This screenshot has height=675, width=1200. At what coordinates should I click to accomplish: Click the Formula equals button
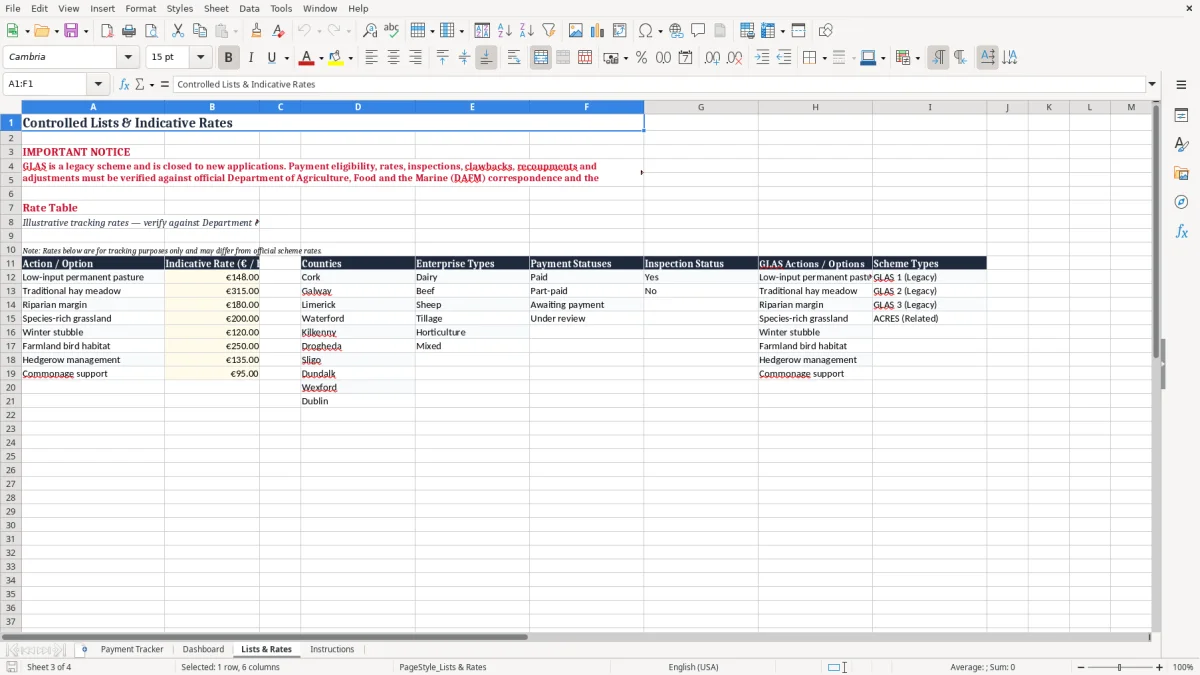165,84
